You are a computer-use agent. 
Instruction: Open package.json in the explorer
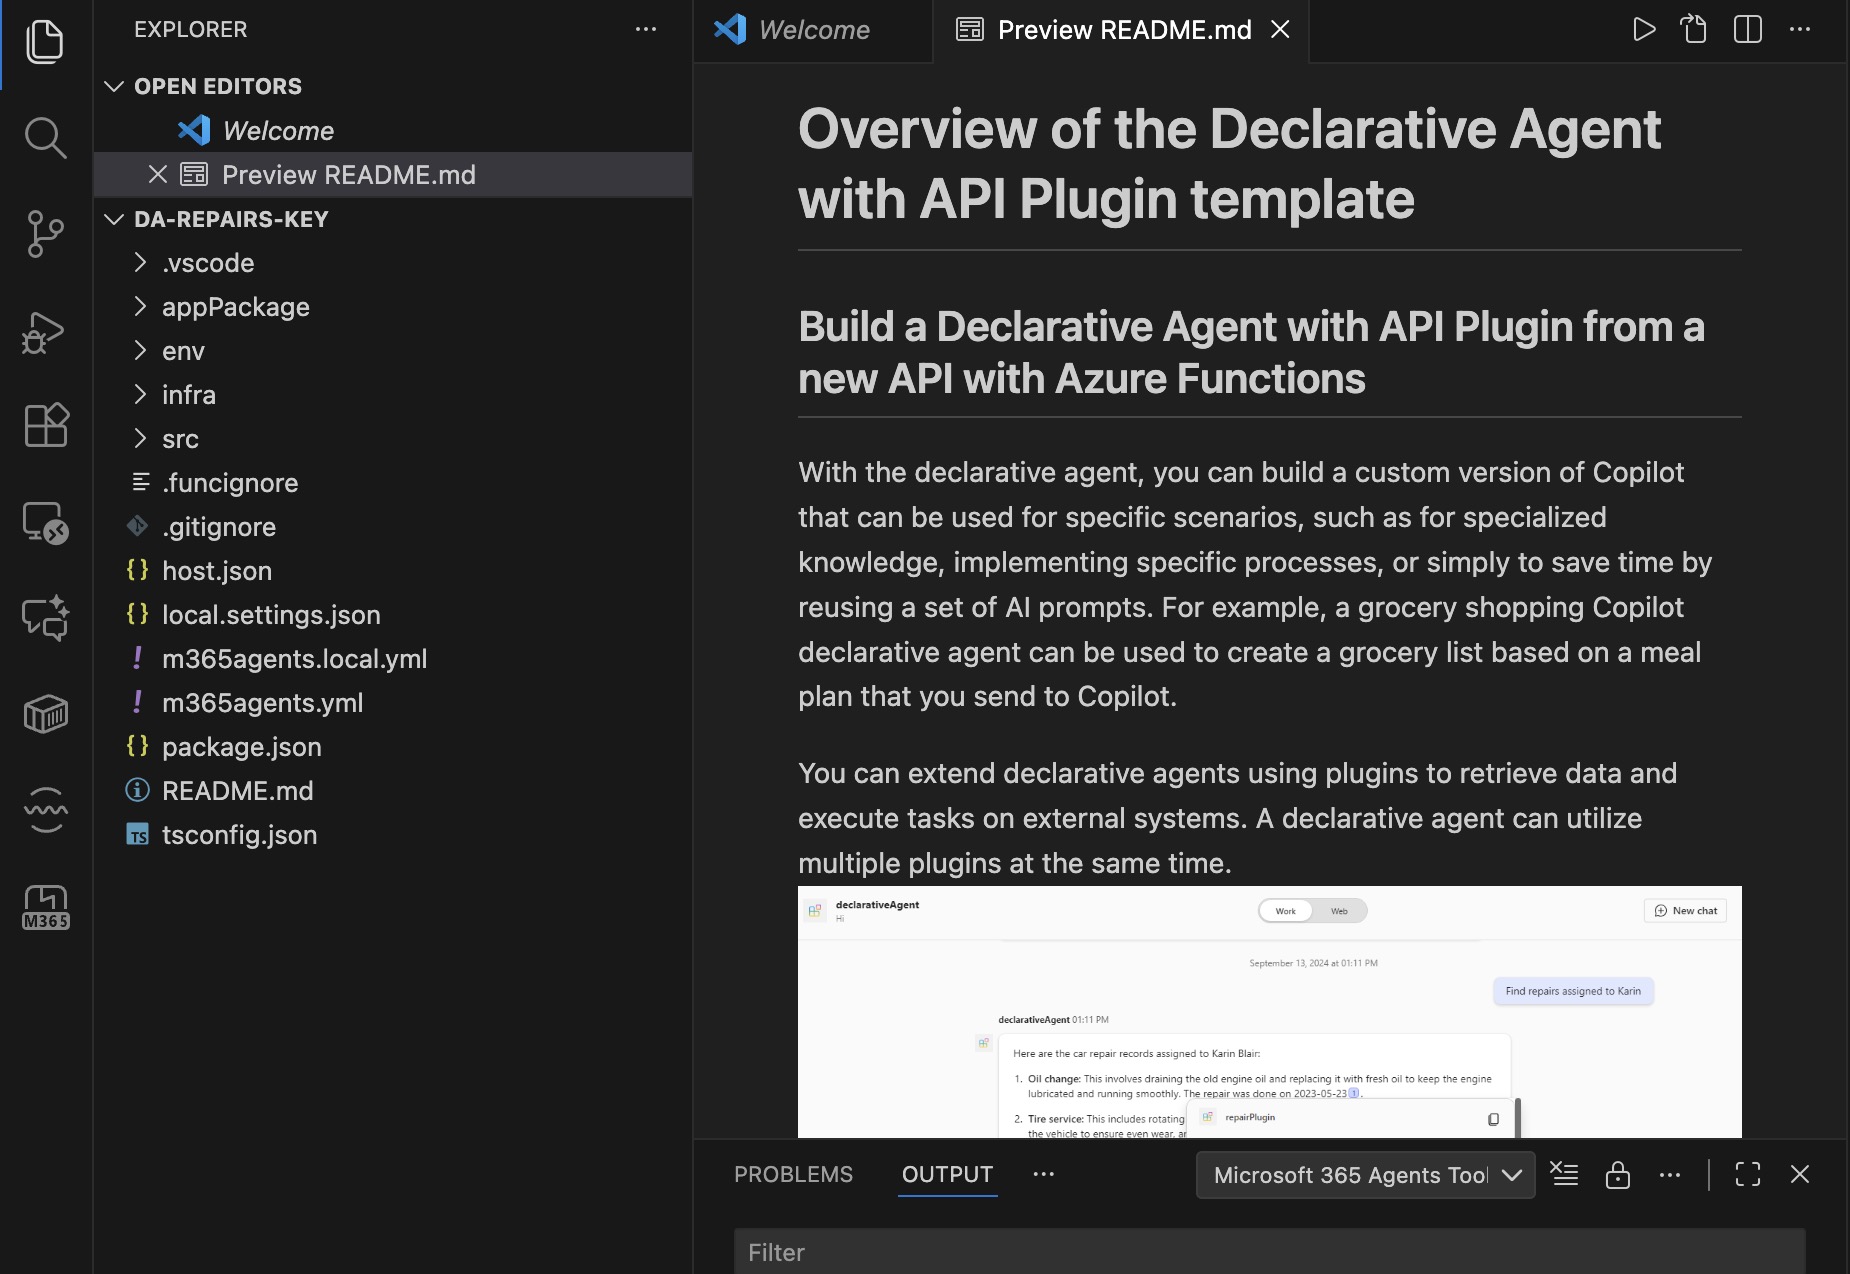393,747
